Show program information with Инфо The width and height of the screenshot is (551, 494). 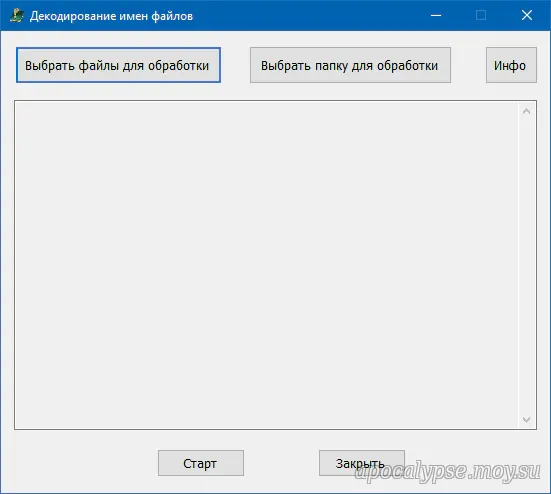511,65
